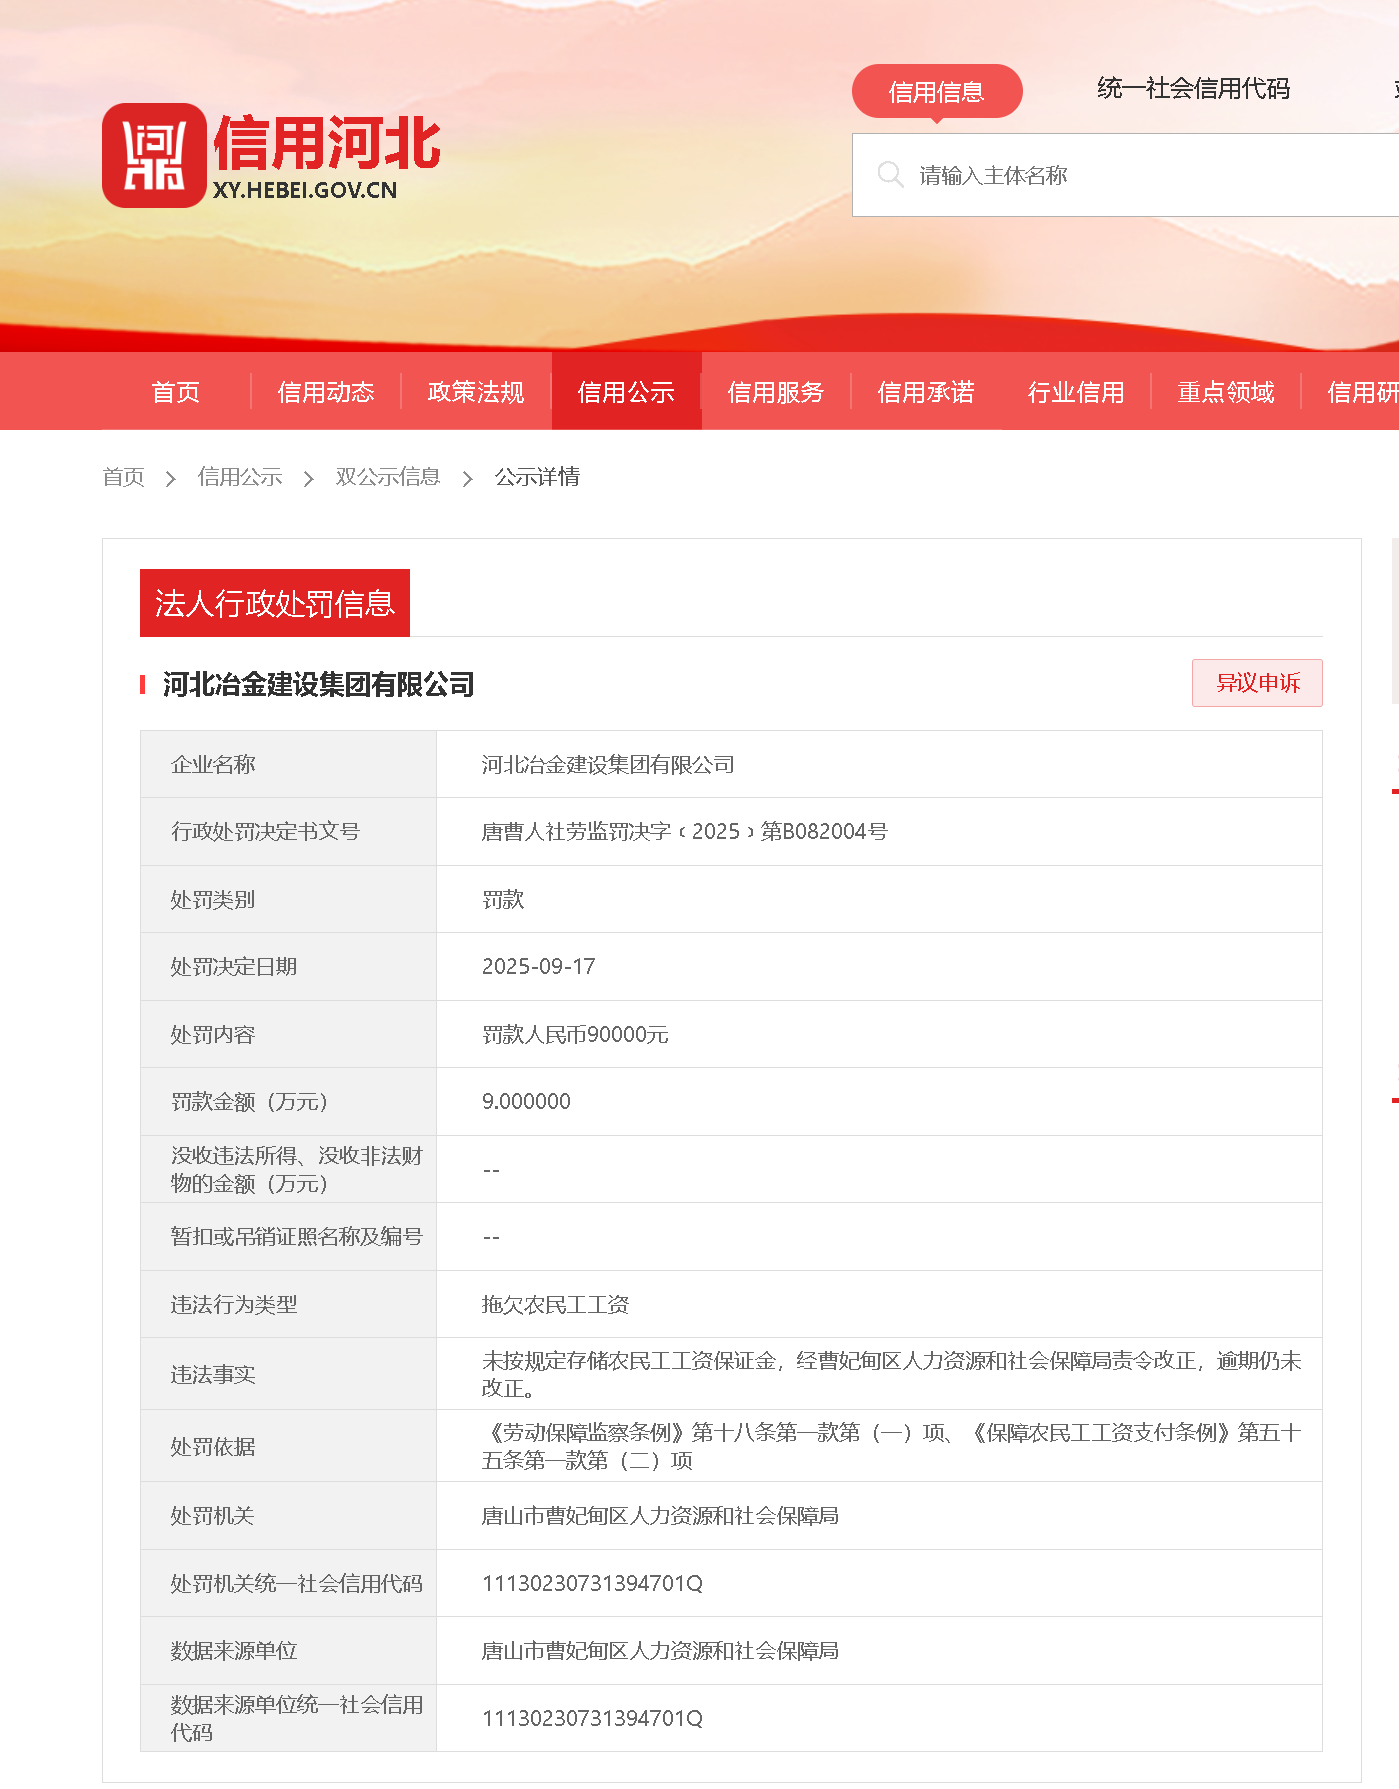Select the 信用信息 search tab
This screenshot has width=1399, height=1789.
click(936, 92)
